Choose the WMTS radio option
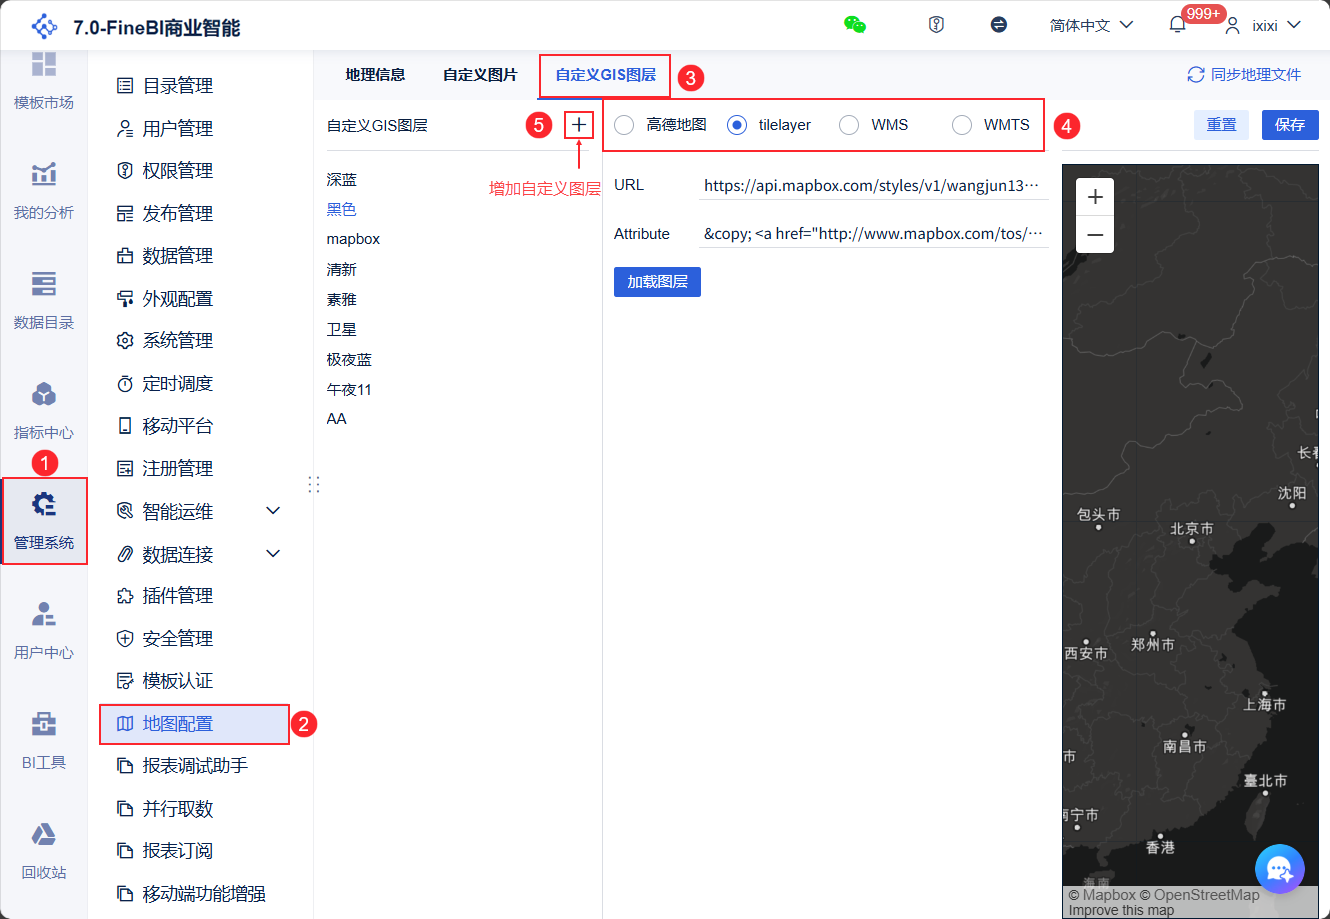The height and width of the screenshot is (919, 1330). tap(962, 125)
